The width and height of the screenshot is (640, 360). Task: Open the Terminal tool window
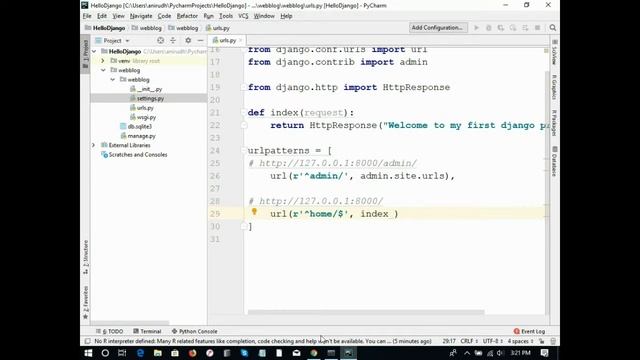pyautogui.click(x=147, y=331)
